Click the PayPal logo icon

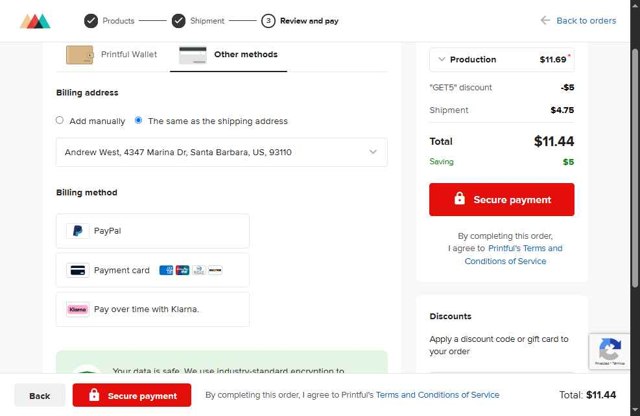pos(77,231)
